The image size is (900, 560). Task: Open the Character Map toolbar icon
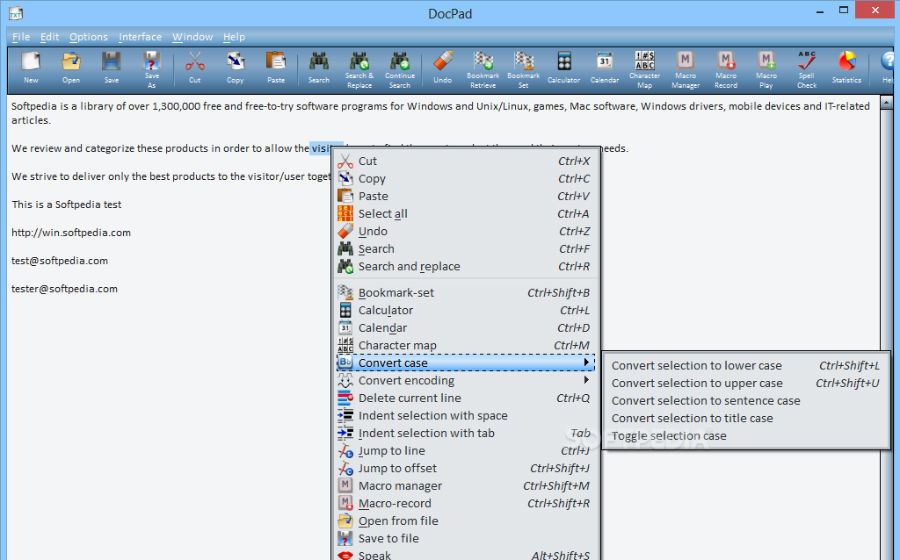click(x=645, y=69)
